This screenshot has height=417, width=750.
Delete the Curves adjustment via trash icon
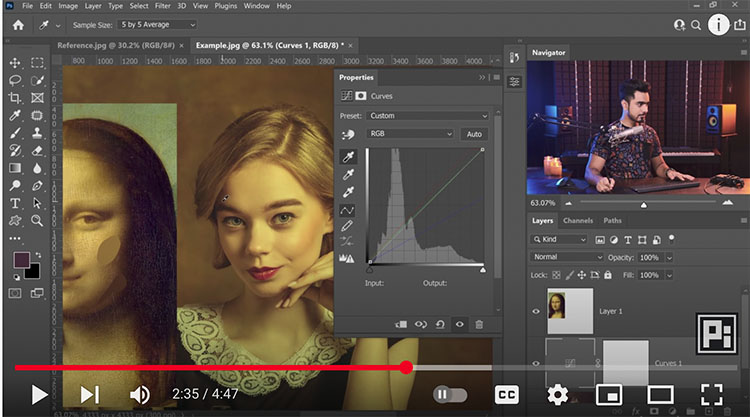479,324
